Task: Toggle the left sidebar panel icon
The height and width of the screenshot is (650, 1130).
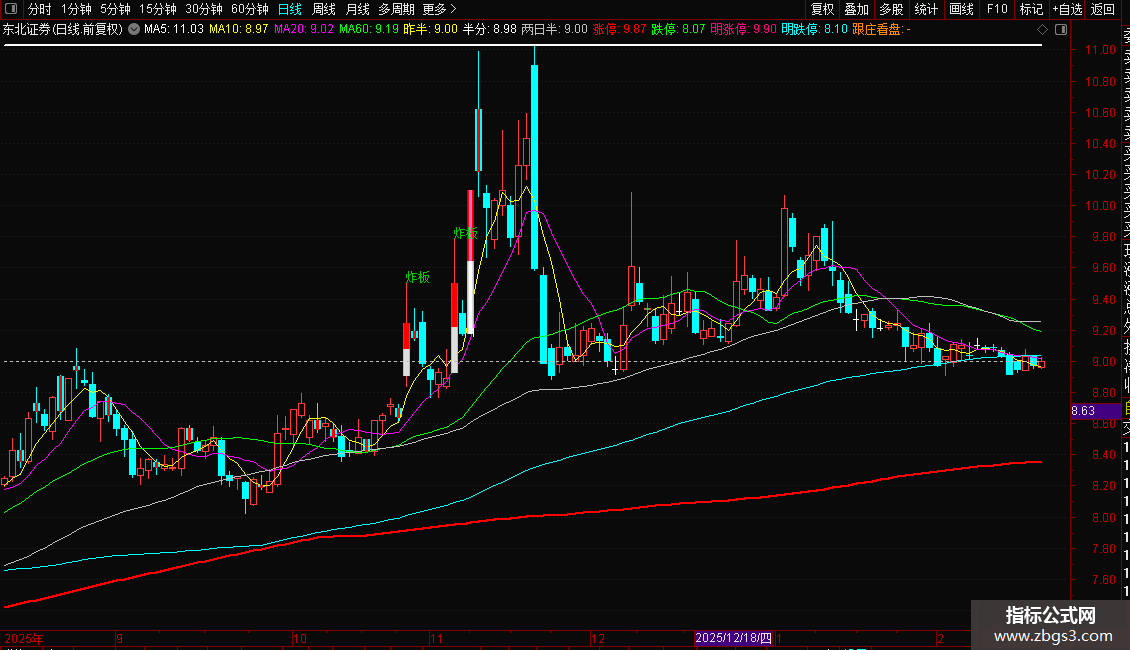Action: point(11,9)
